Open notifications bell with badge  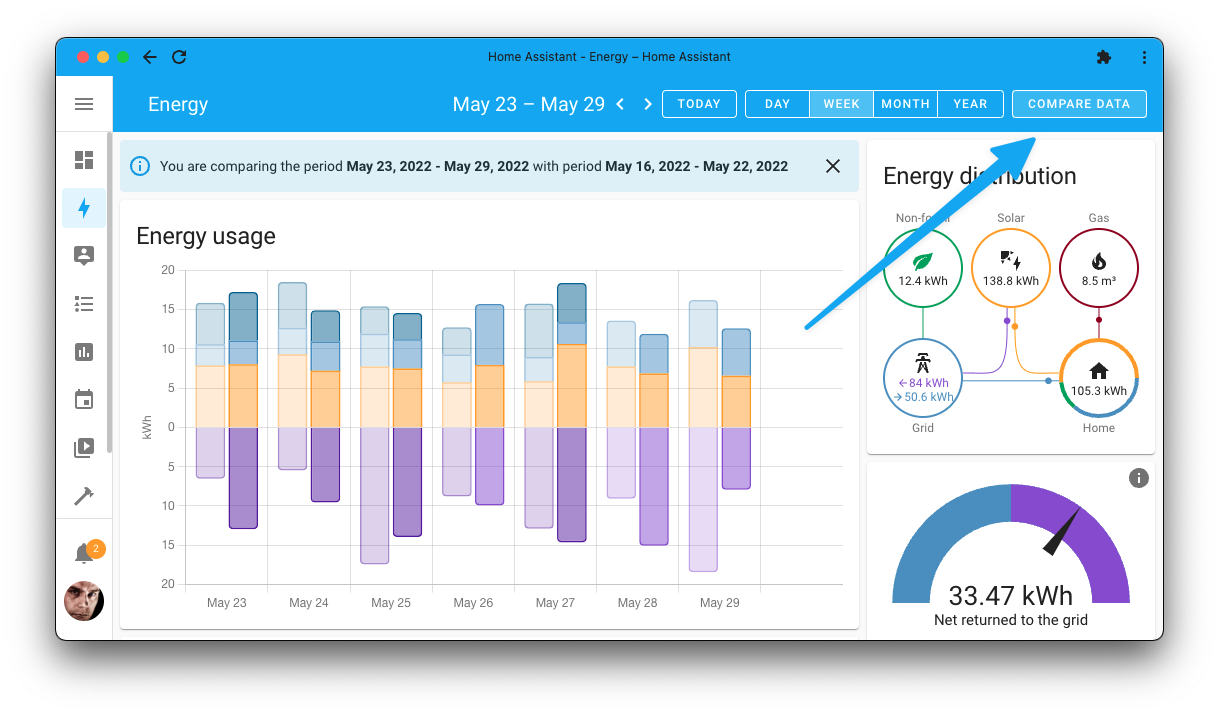(x=84, y=549)
